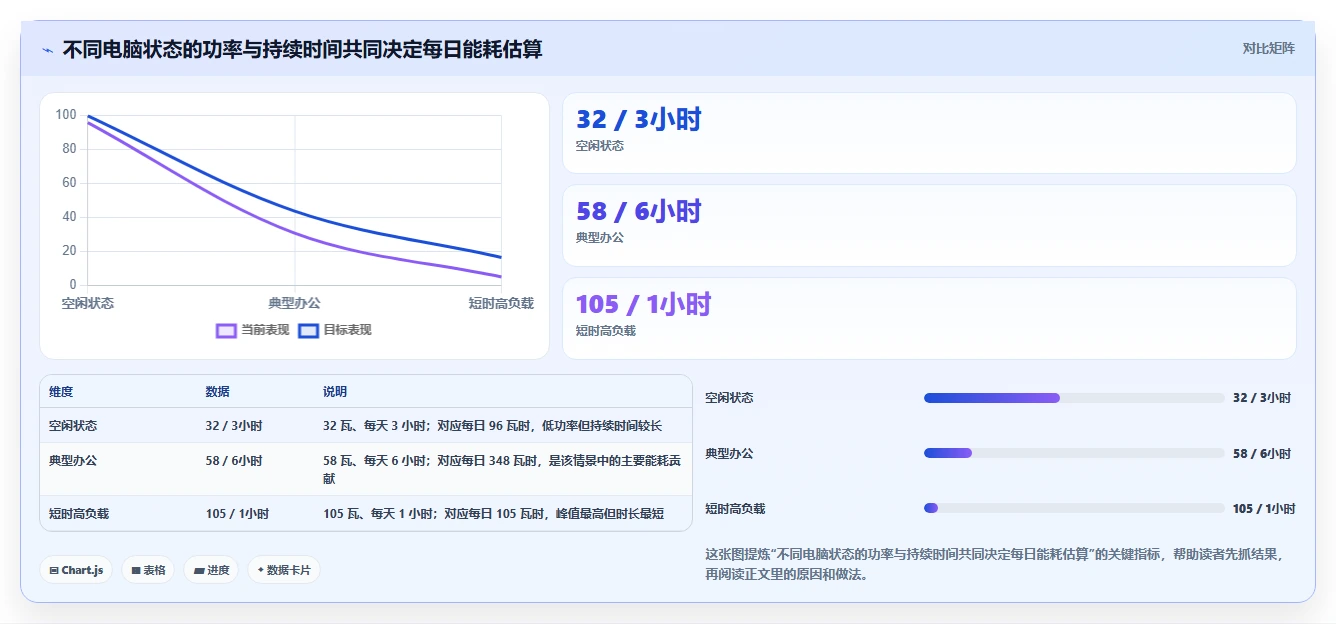
Task: Click chart x-axis label 短时高负载
Action: point(501,303)
